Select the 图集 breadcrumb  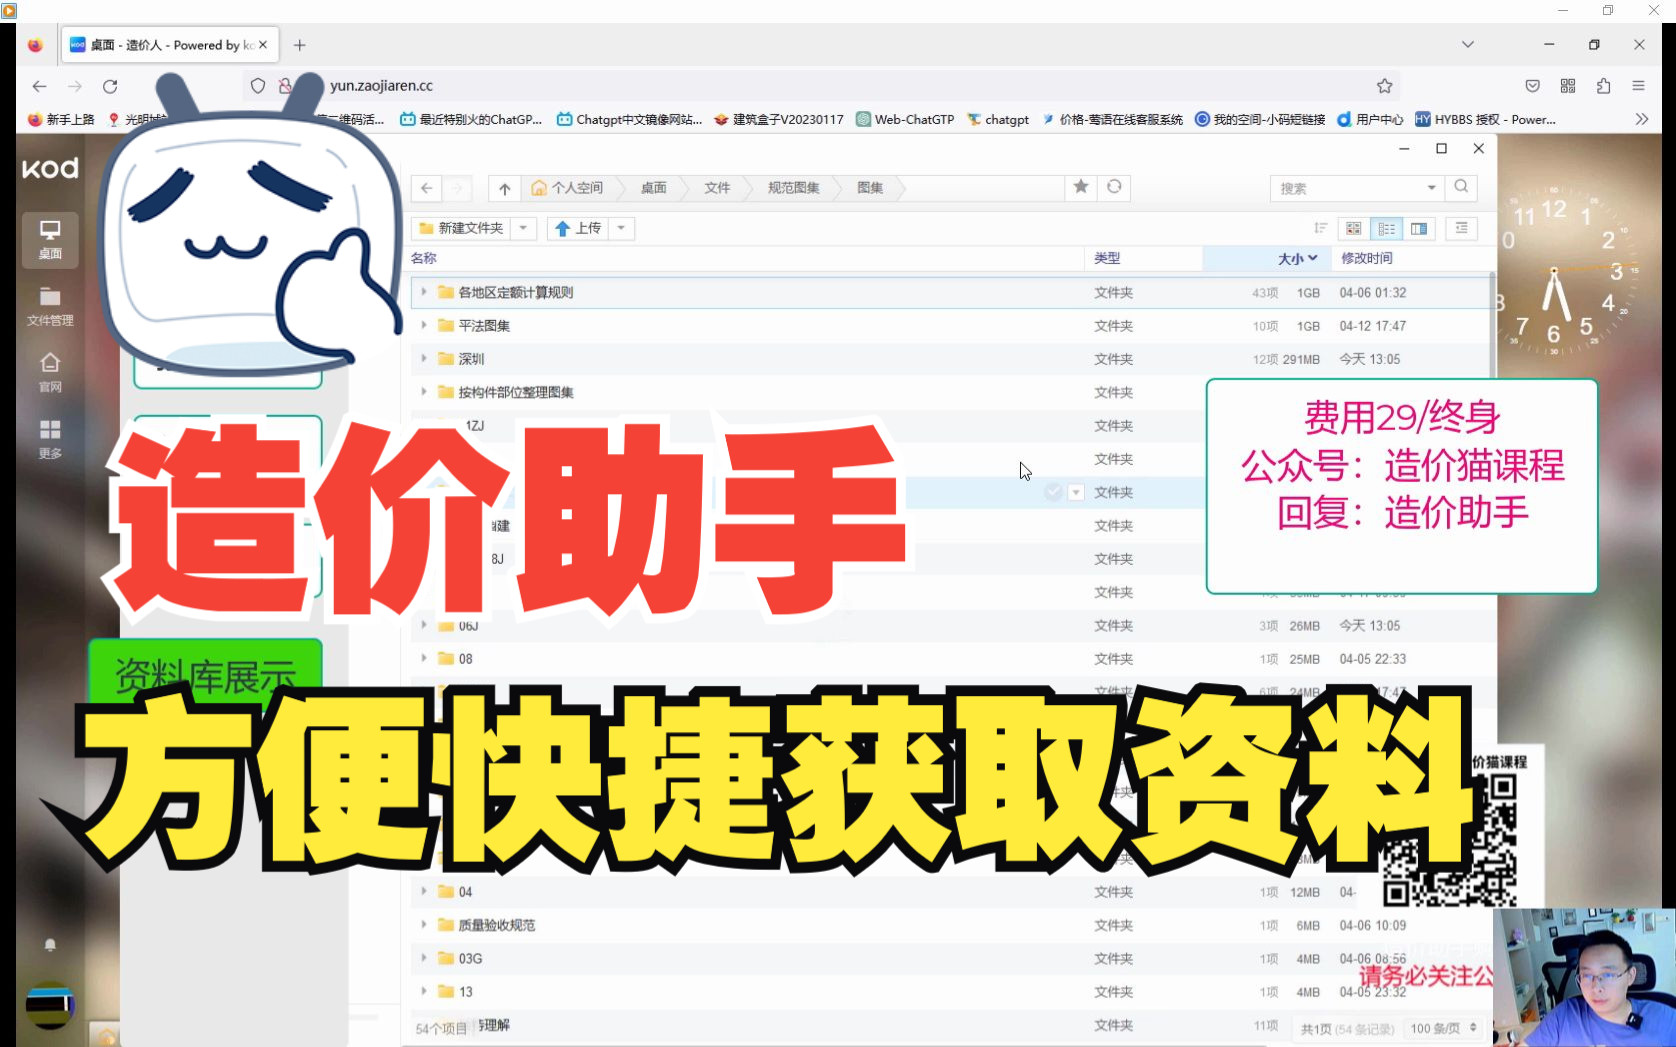(x=870, y=188)
